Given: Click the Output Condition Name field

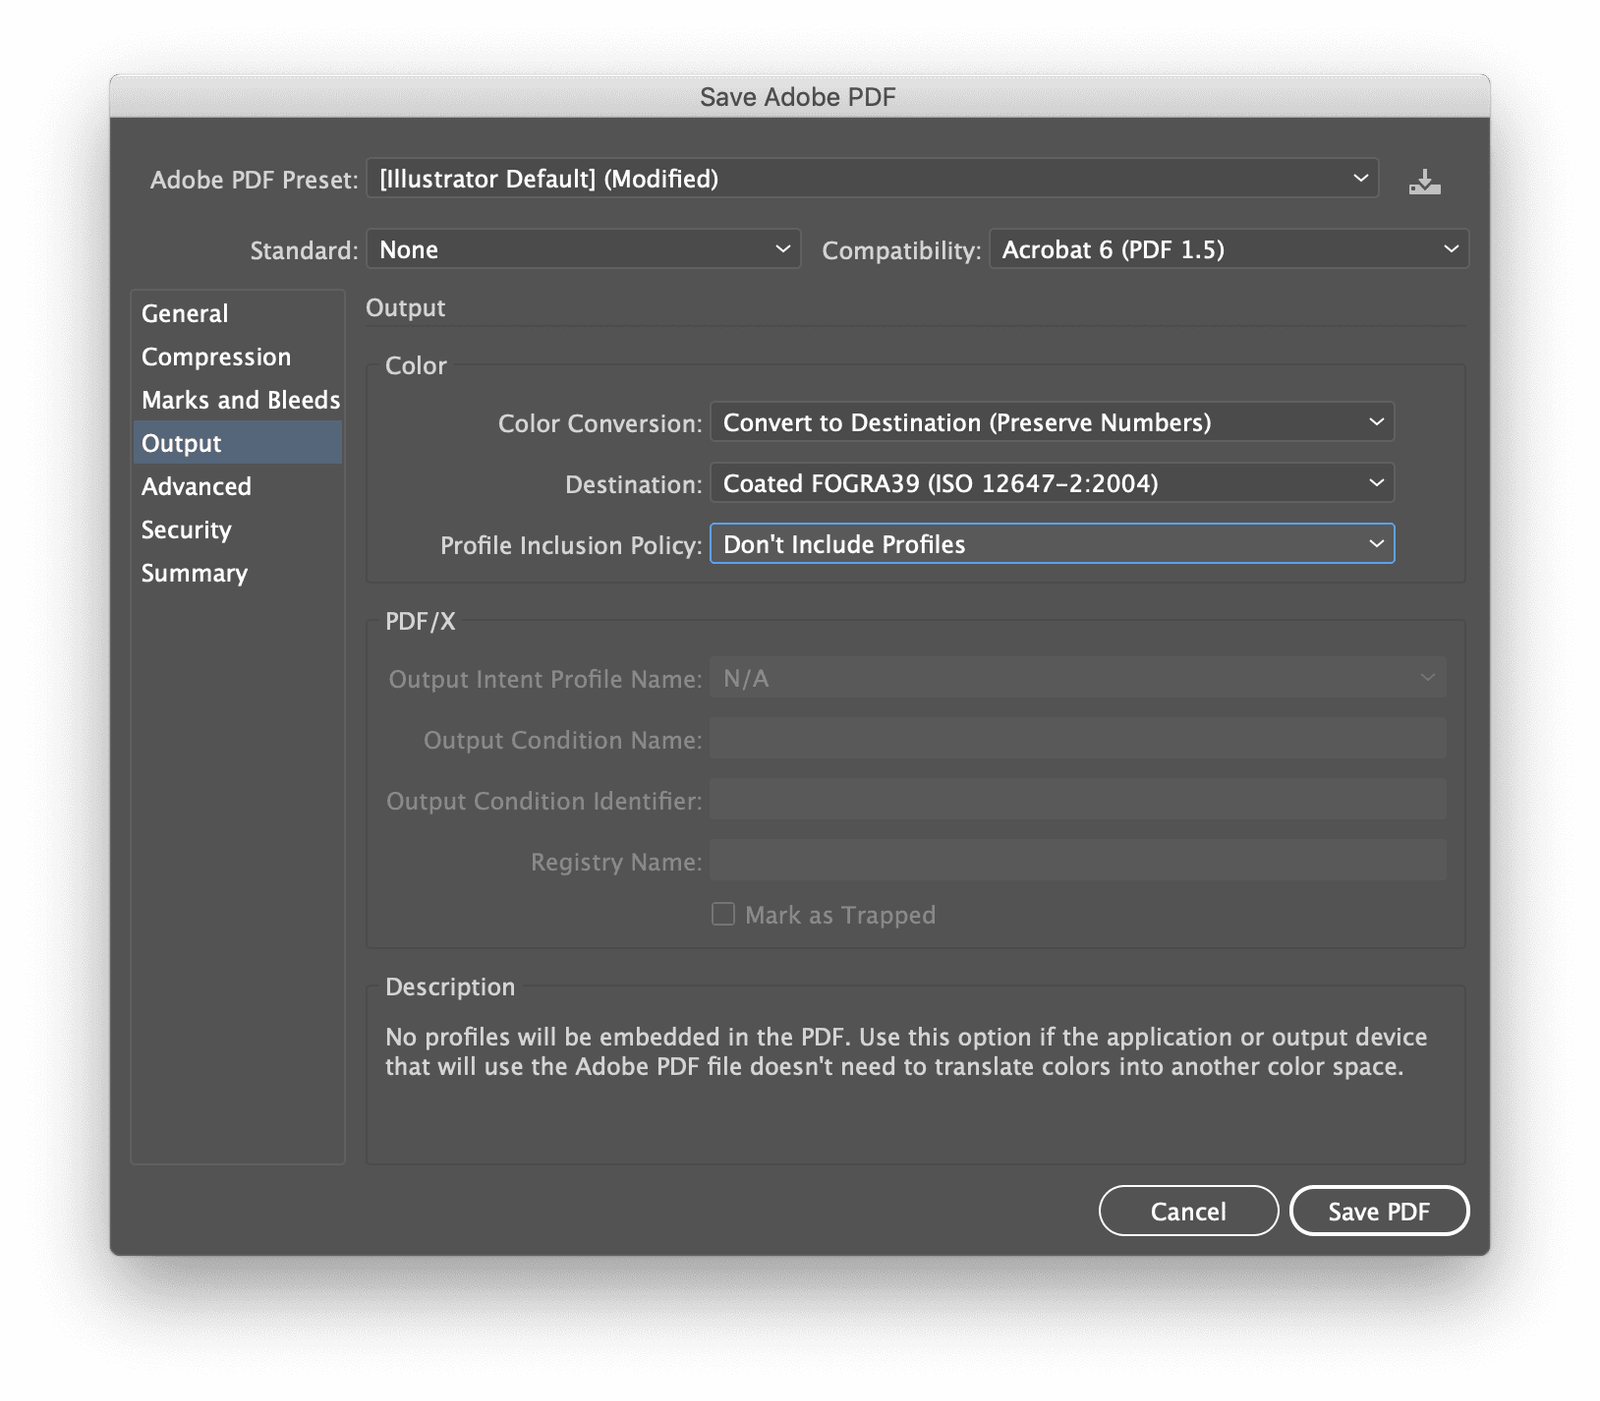Looking at the screenshot, I should (x=1078, y=739).
